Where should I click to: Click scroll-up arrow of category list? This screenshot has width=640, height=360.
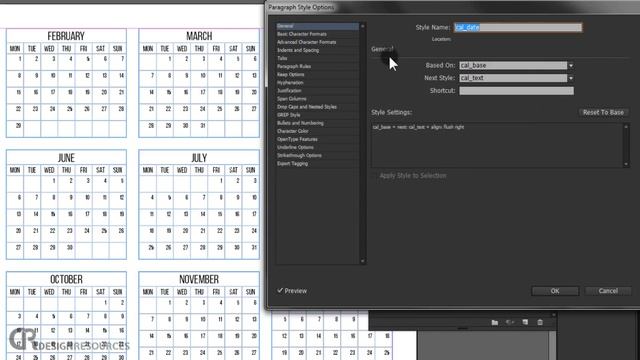pos(362,26)
